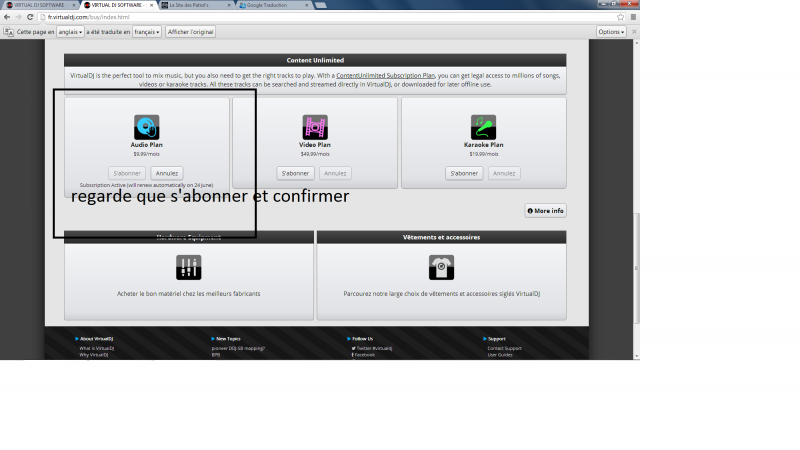The image size is (800, 450).
Task: Click Annulez under Karaoke Plan
Action: click(504, 173)
